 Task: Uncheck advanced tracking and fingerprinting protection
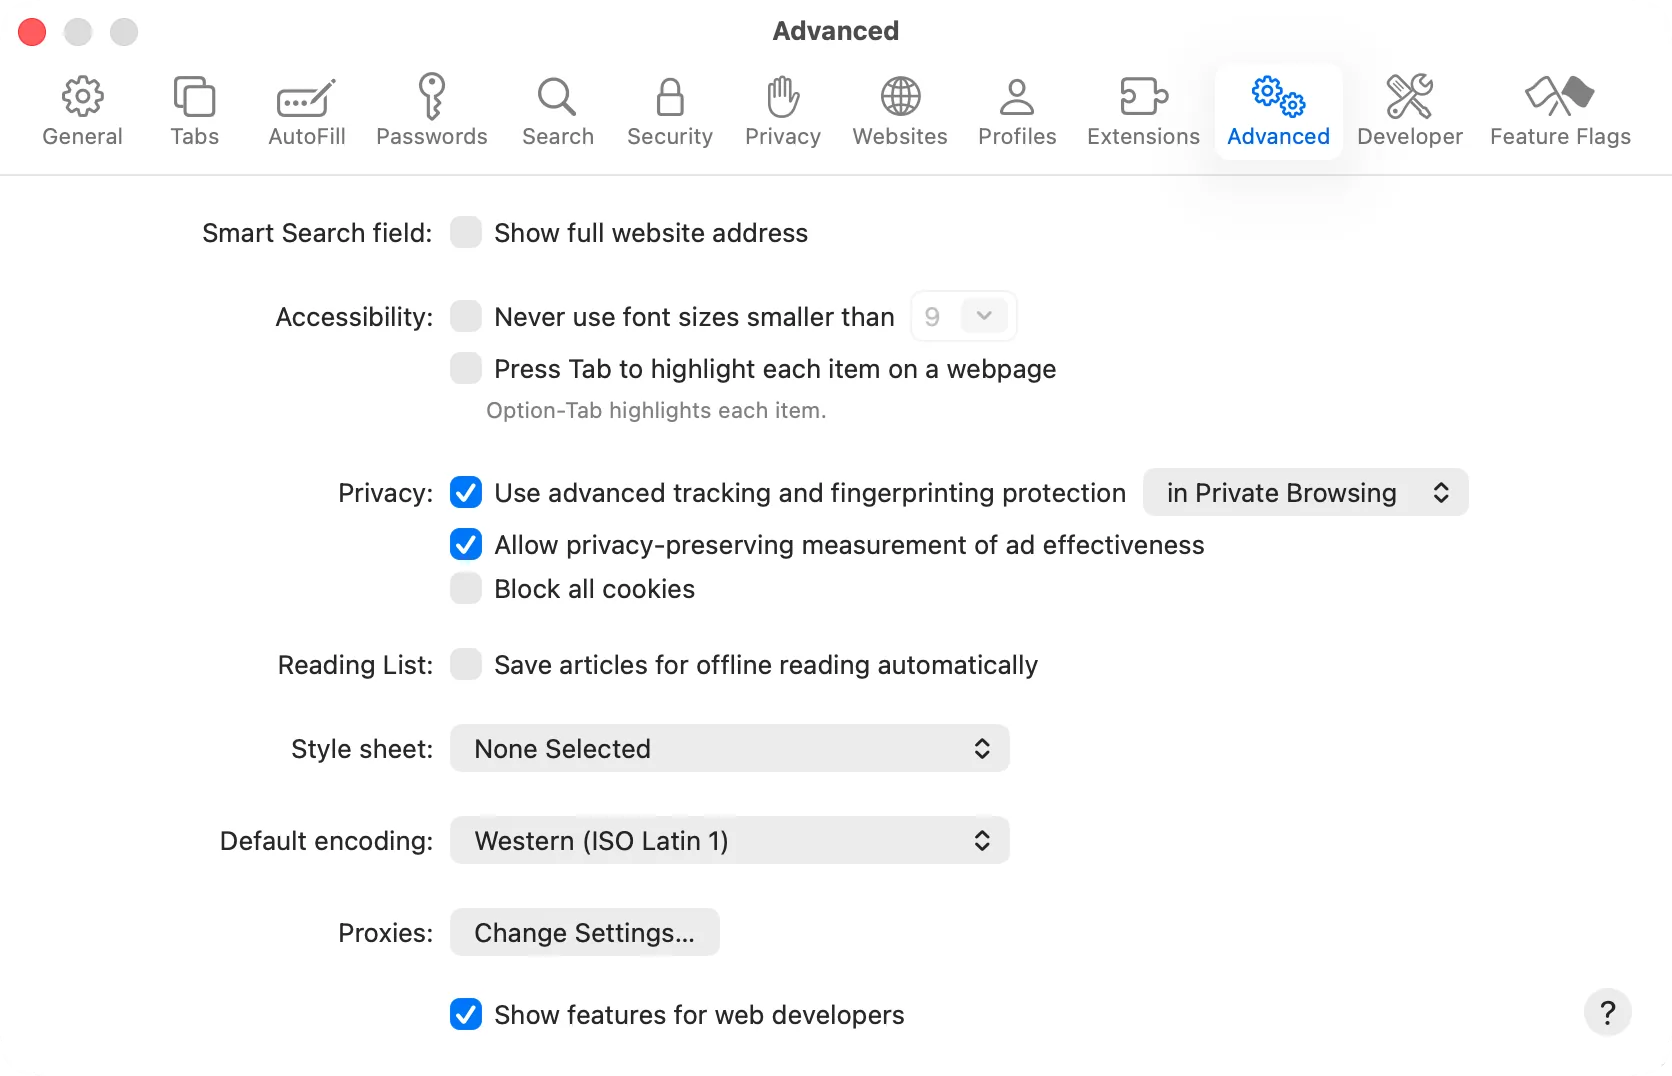466,493
